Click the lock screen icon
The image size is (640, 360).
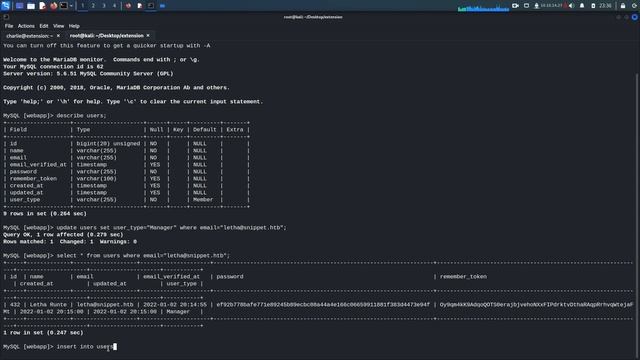623,6
